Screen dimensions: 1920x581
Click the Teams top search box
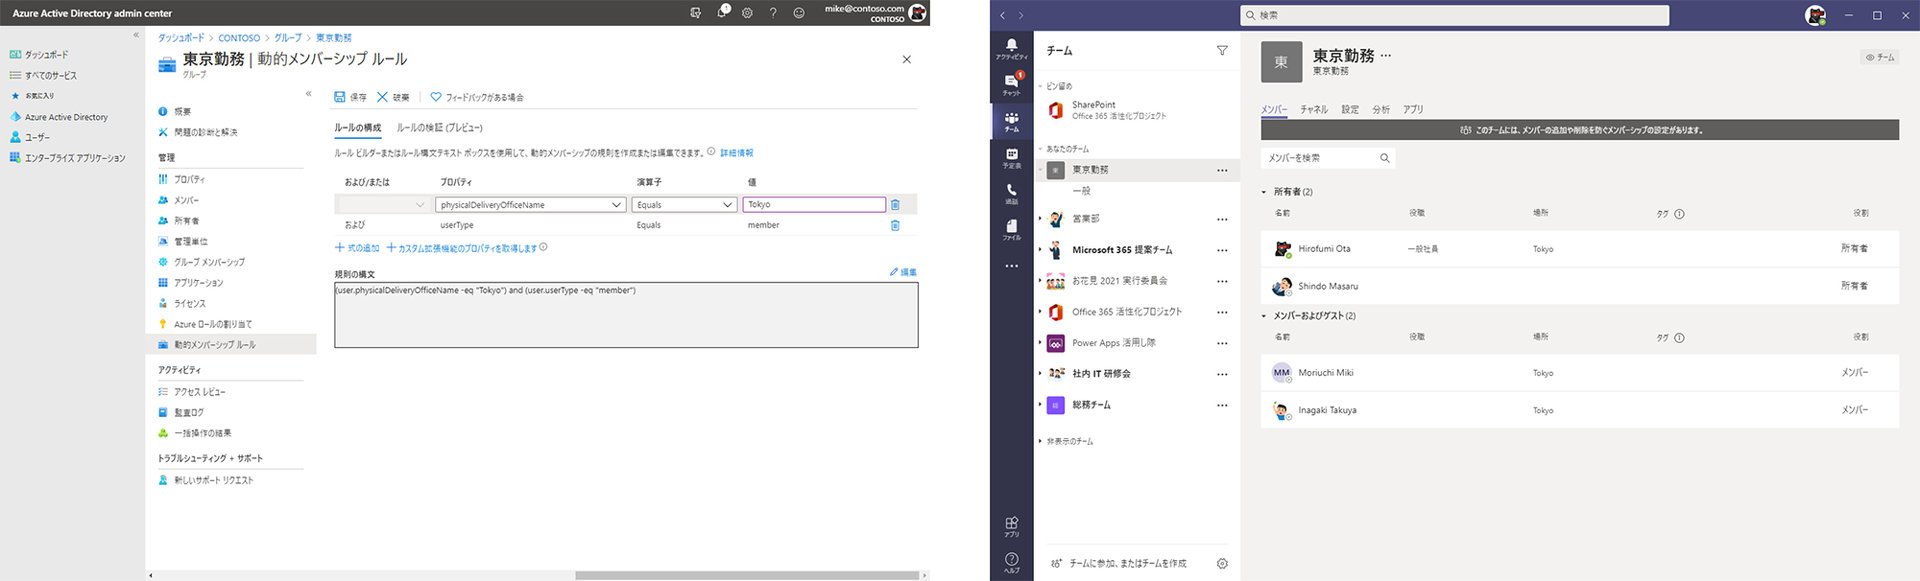1454,15
